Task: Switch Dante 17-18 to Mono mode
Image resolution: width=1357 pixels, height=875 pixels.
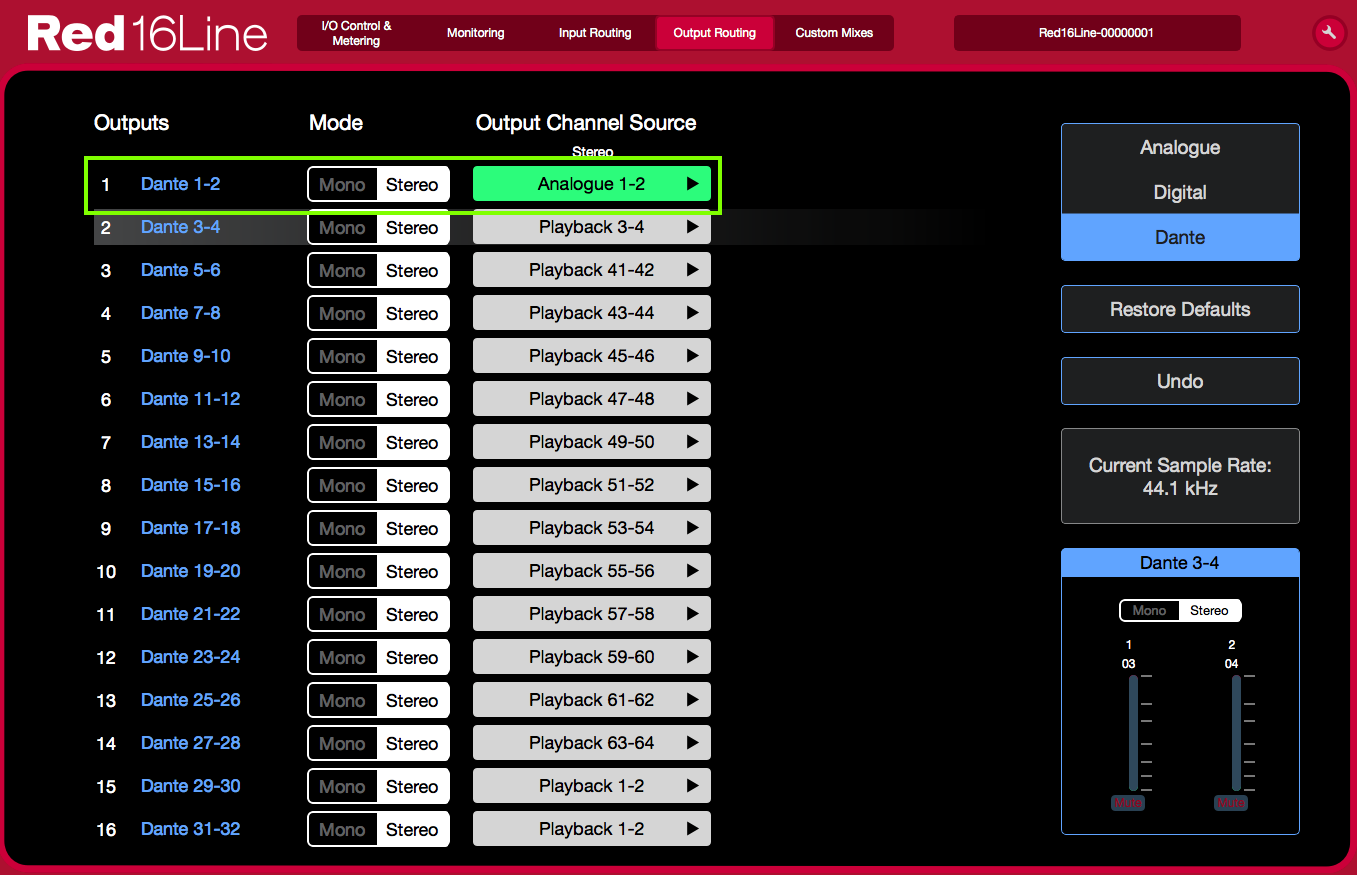Action: [x=342, y=528]
